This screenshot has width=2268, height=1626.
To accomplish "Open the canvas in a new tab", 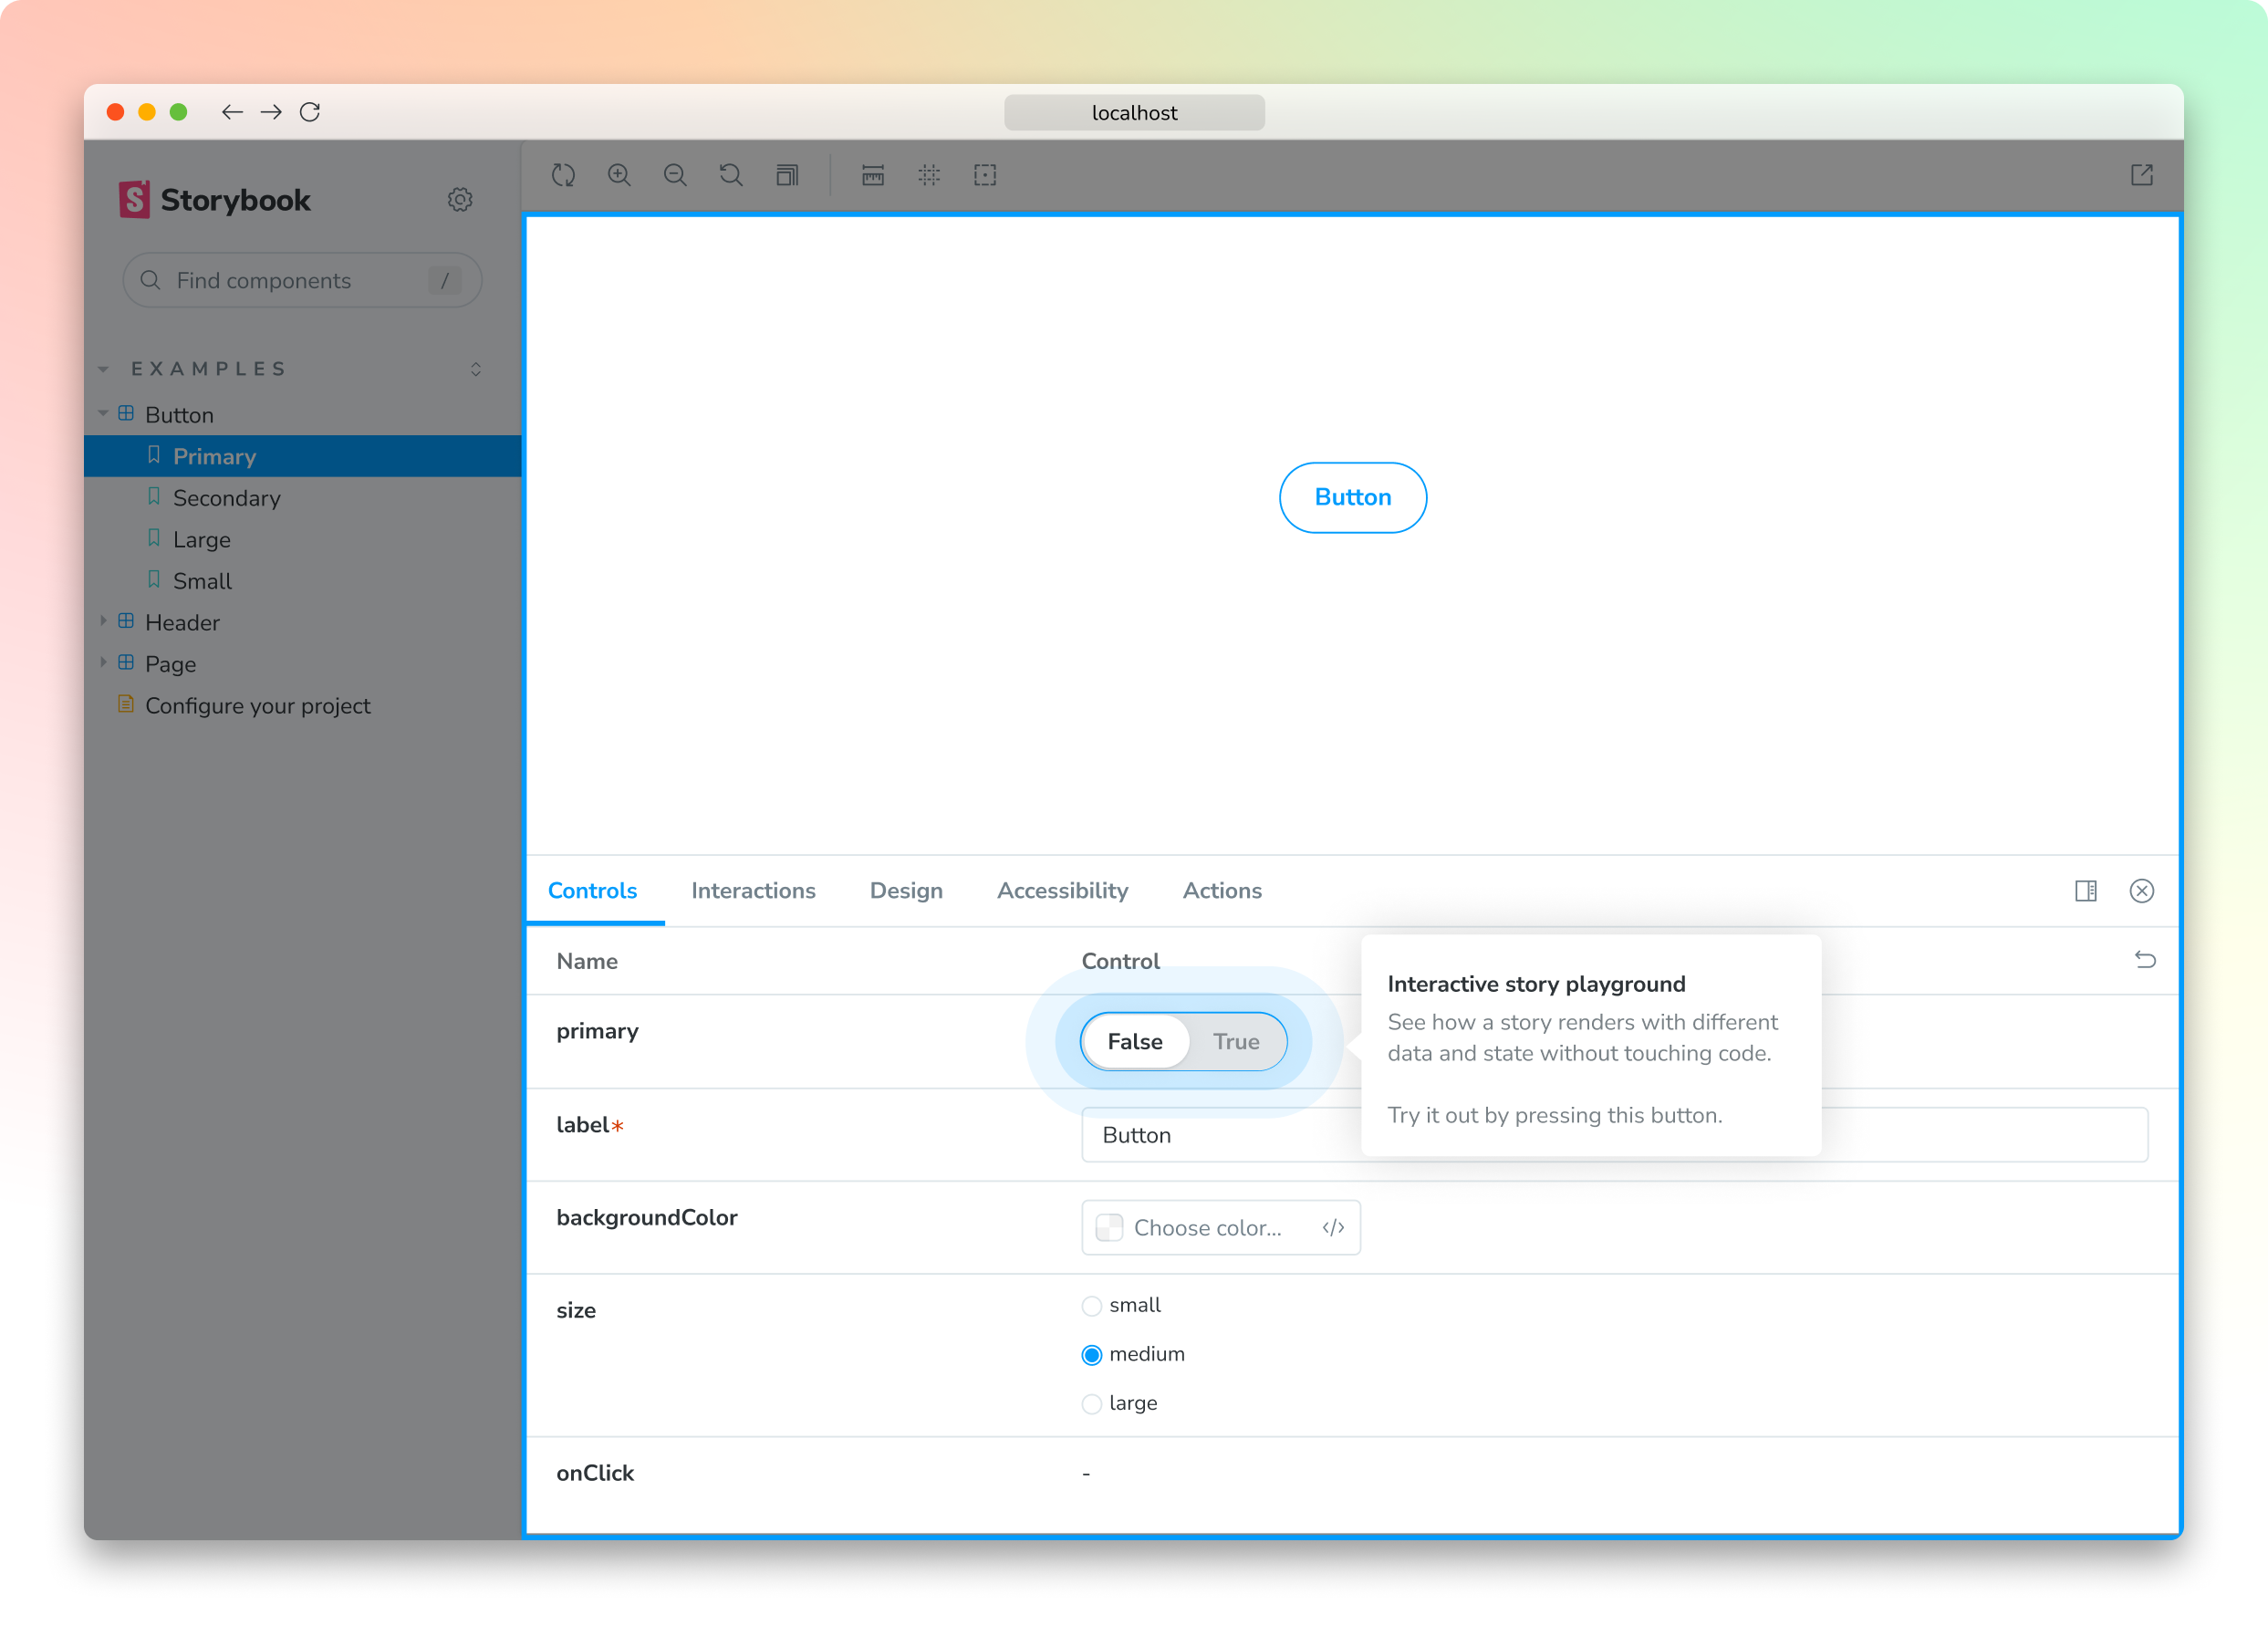I will click(2142, 175).
